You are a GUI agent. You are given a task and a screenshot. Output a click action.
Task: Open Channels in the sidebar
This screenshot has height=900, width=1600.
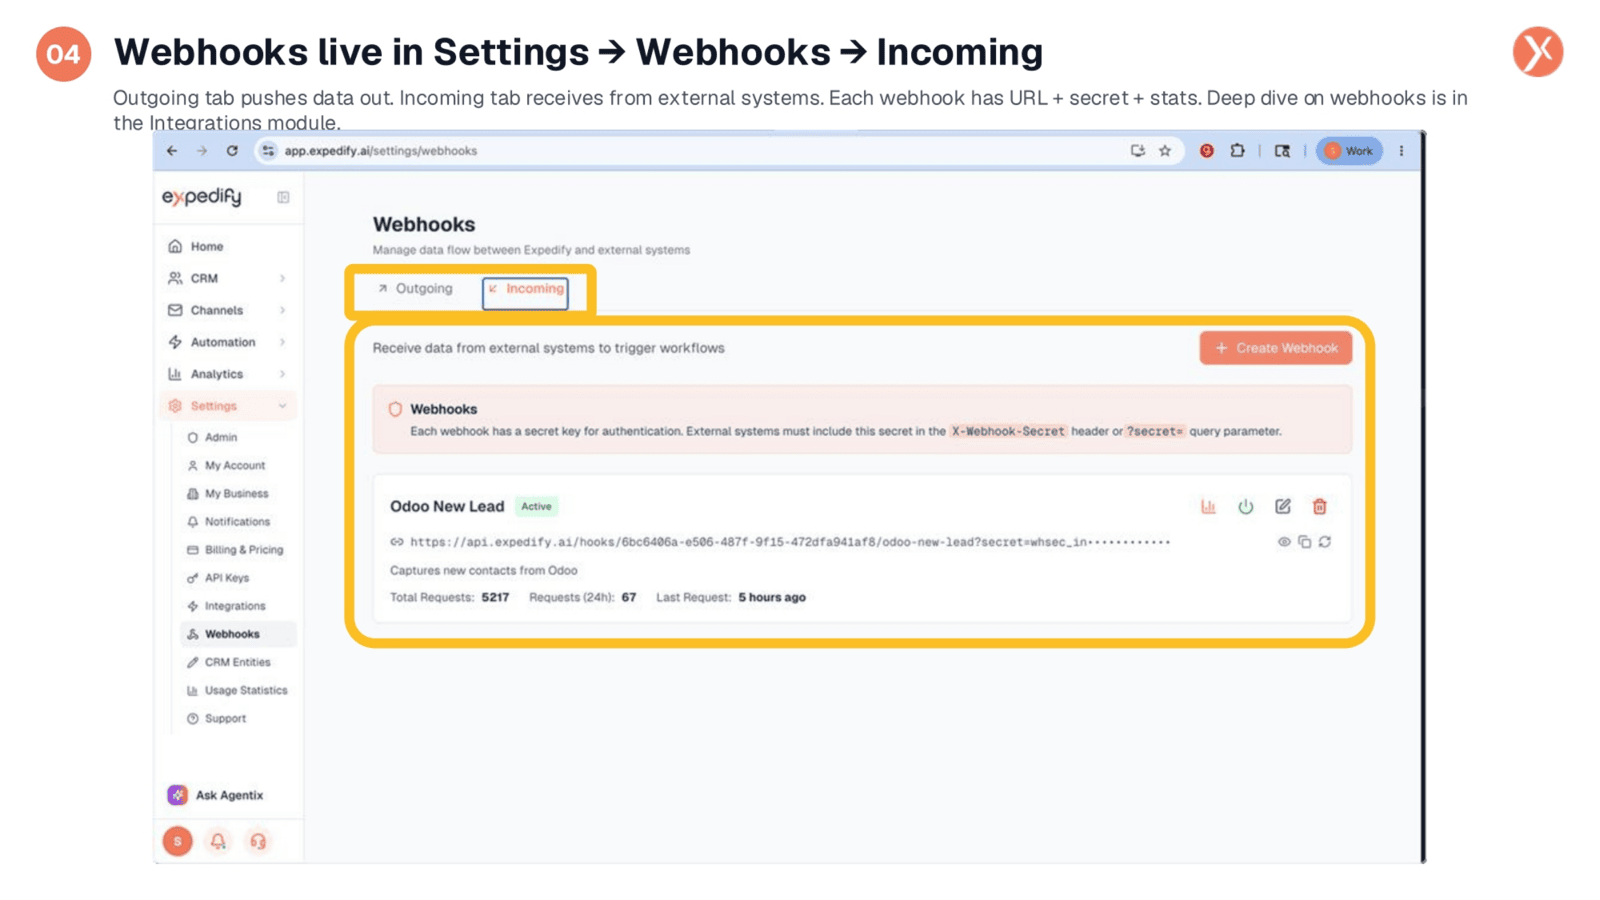[217, 310]
